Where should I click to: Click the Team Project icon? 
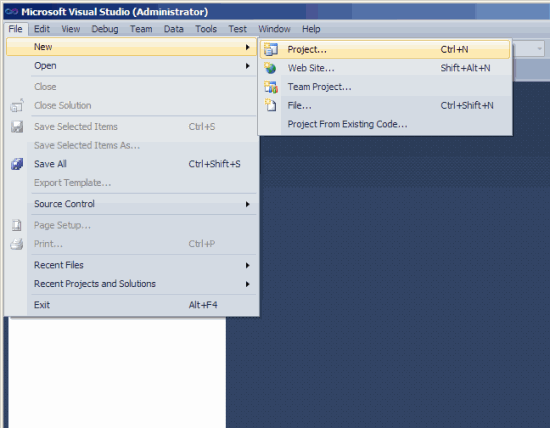(271, 87)
